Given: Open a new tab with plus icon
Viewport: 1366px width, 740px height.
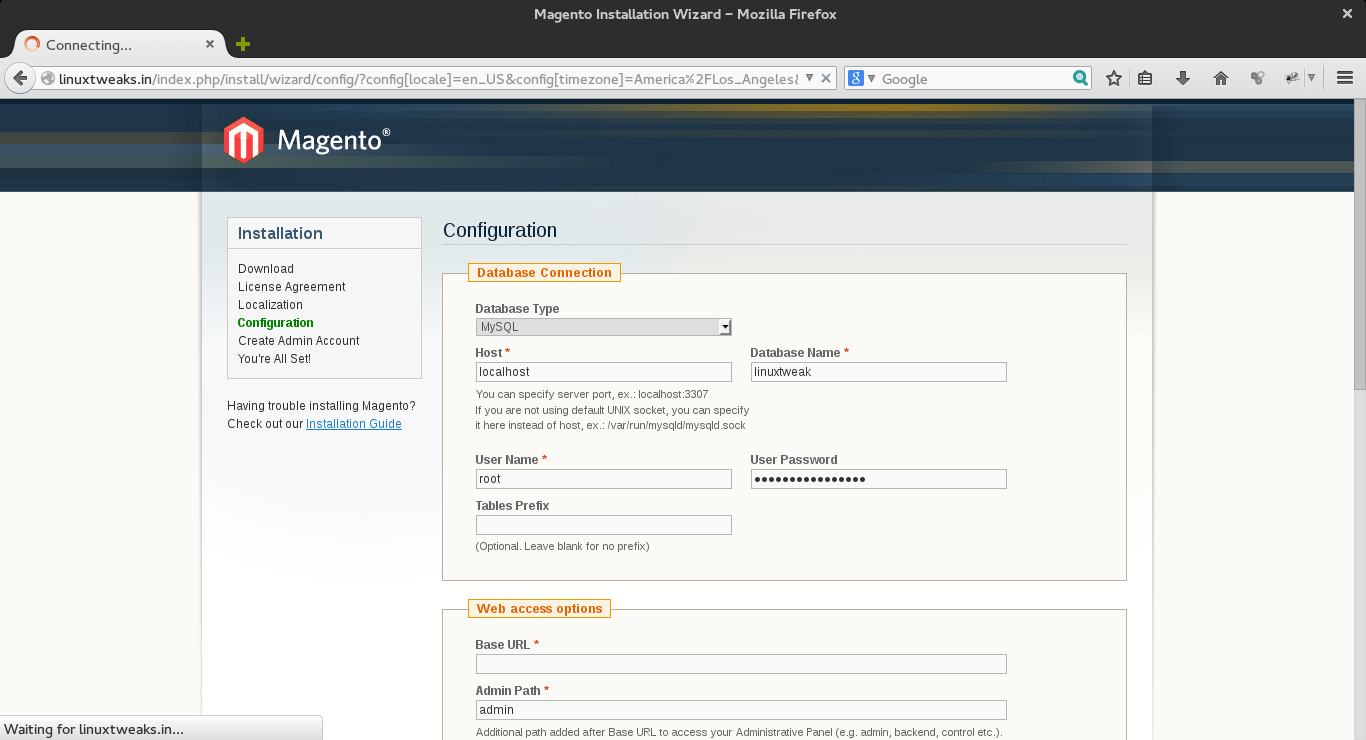Looking at the screenshot, I should tap(243, 44).
